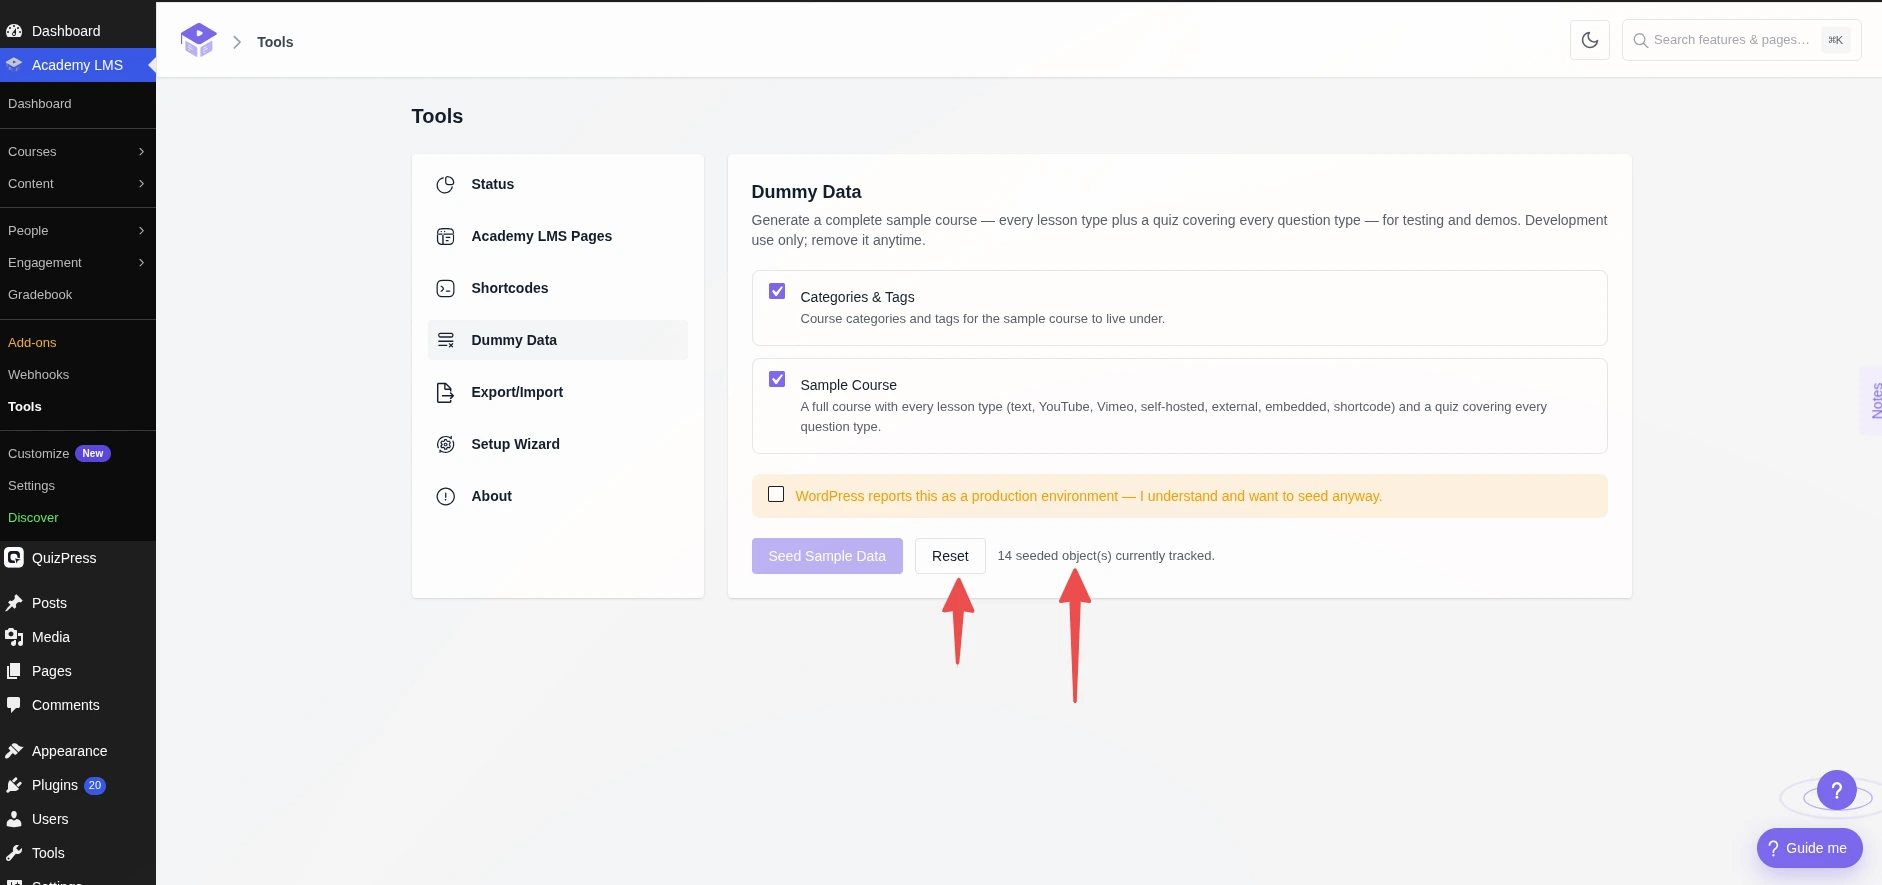Open Customize with the New badge
This screenshot has width=1882, height=885.
click(x=78, y=454)
